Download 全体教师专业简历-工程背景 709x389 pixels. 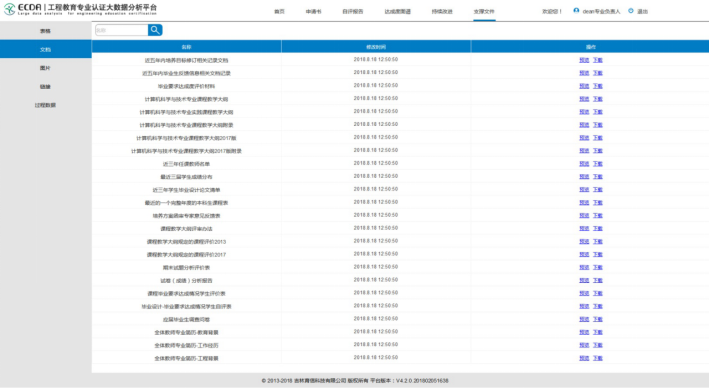(x=598, y=358)
